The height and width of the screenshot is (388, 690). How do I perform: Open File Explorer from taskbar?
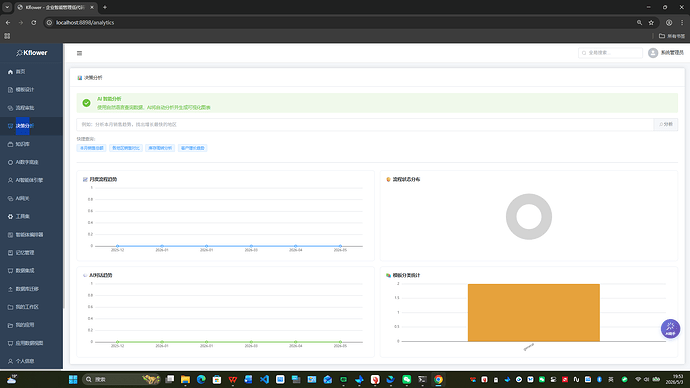(185, 379)
